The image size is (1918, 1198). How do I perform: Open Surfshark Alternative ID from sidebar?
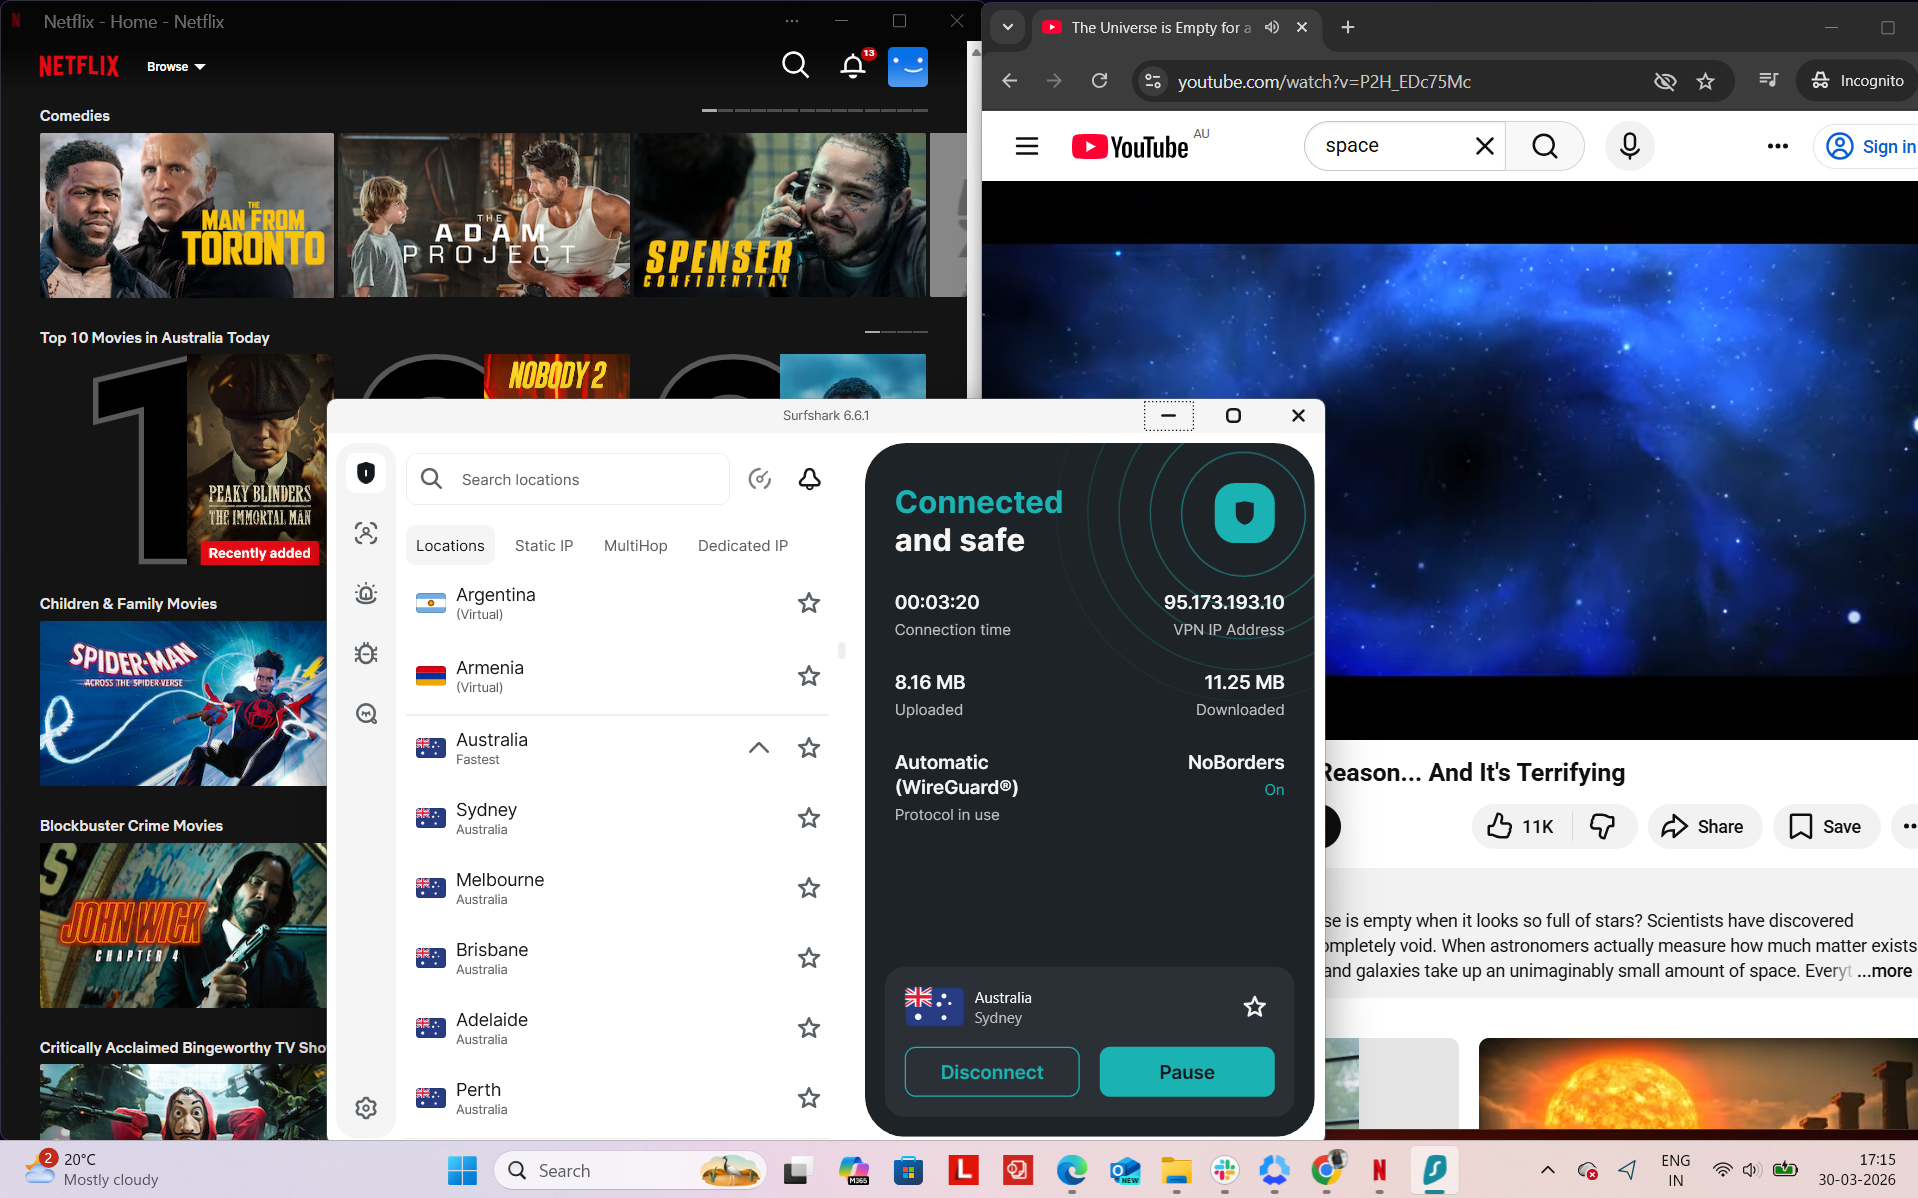(366, 533)
